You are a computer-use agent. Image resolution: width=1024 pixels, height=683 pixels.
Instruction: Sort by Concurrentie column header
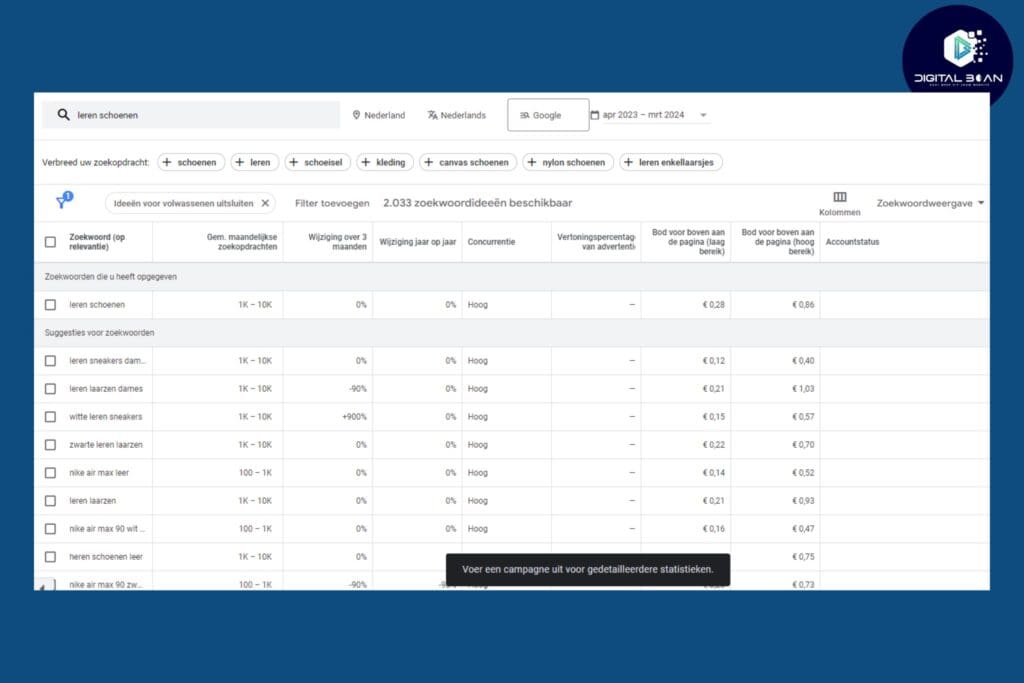[x=491, y=242]
